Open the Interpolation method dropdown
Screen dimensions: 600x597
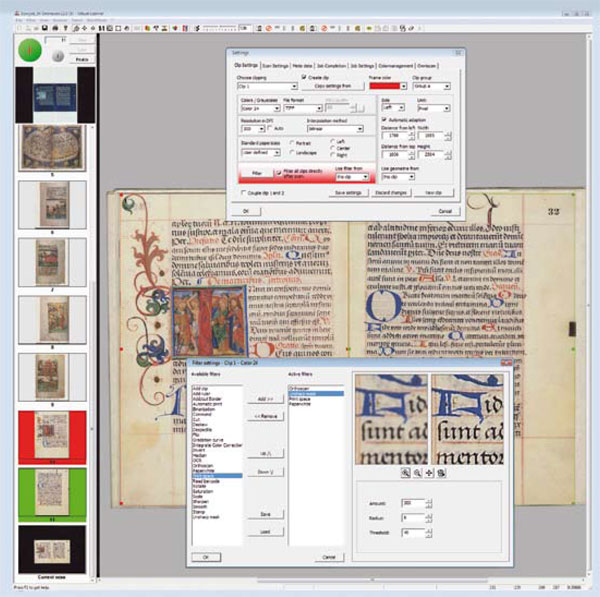[335, 129]
